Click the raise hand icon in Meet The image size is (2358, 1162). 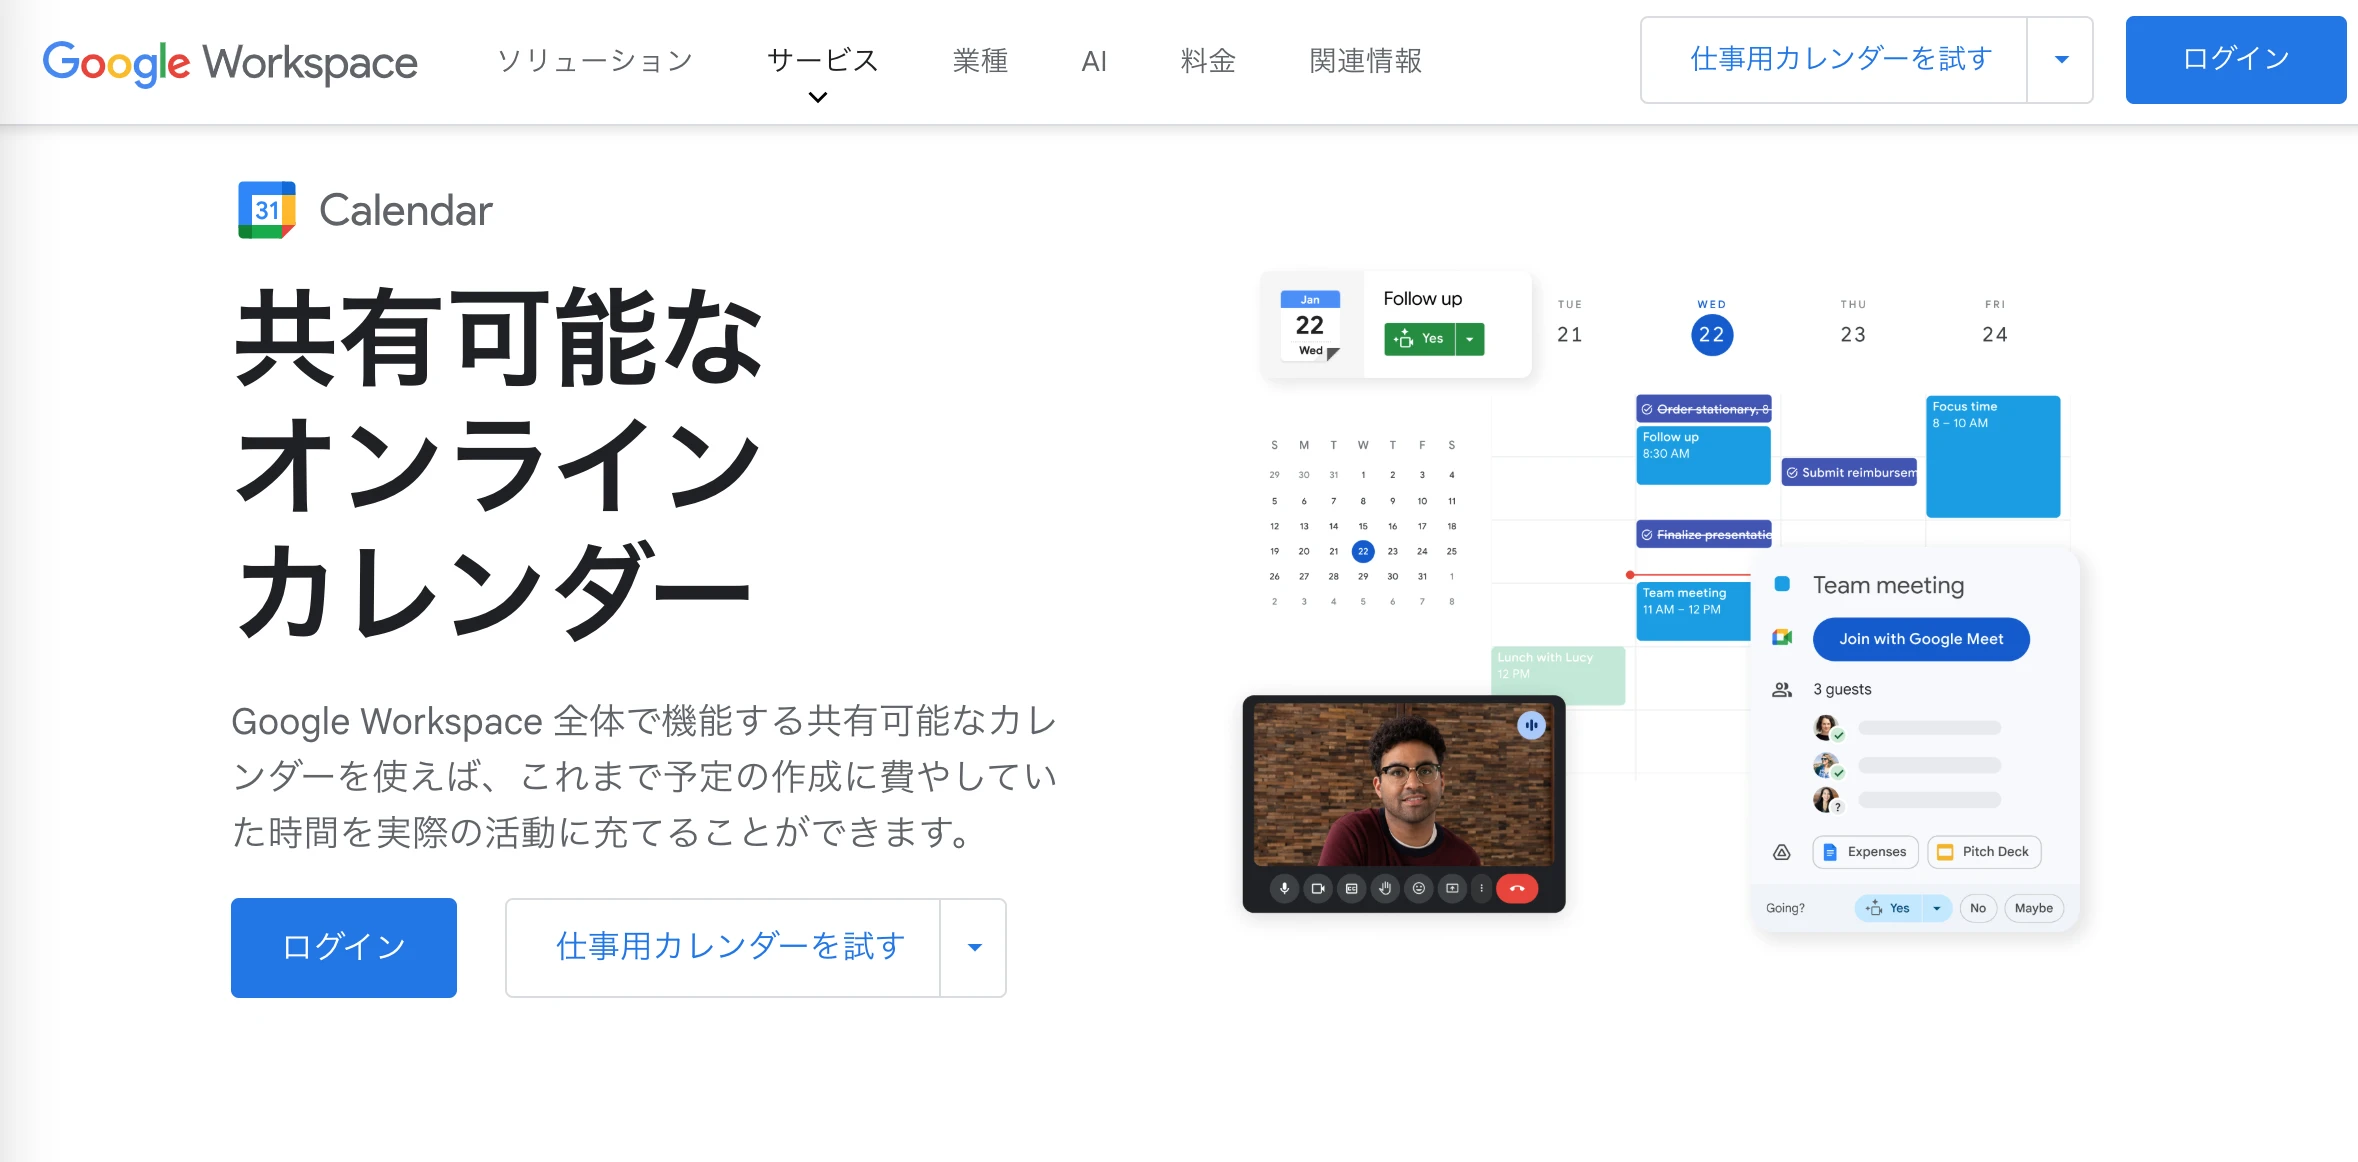pyautogui.click(x=1385, y=888)
